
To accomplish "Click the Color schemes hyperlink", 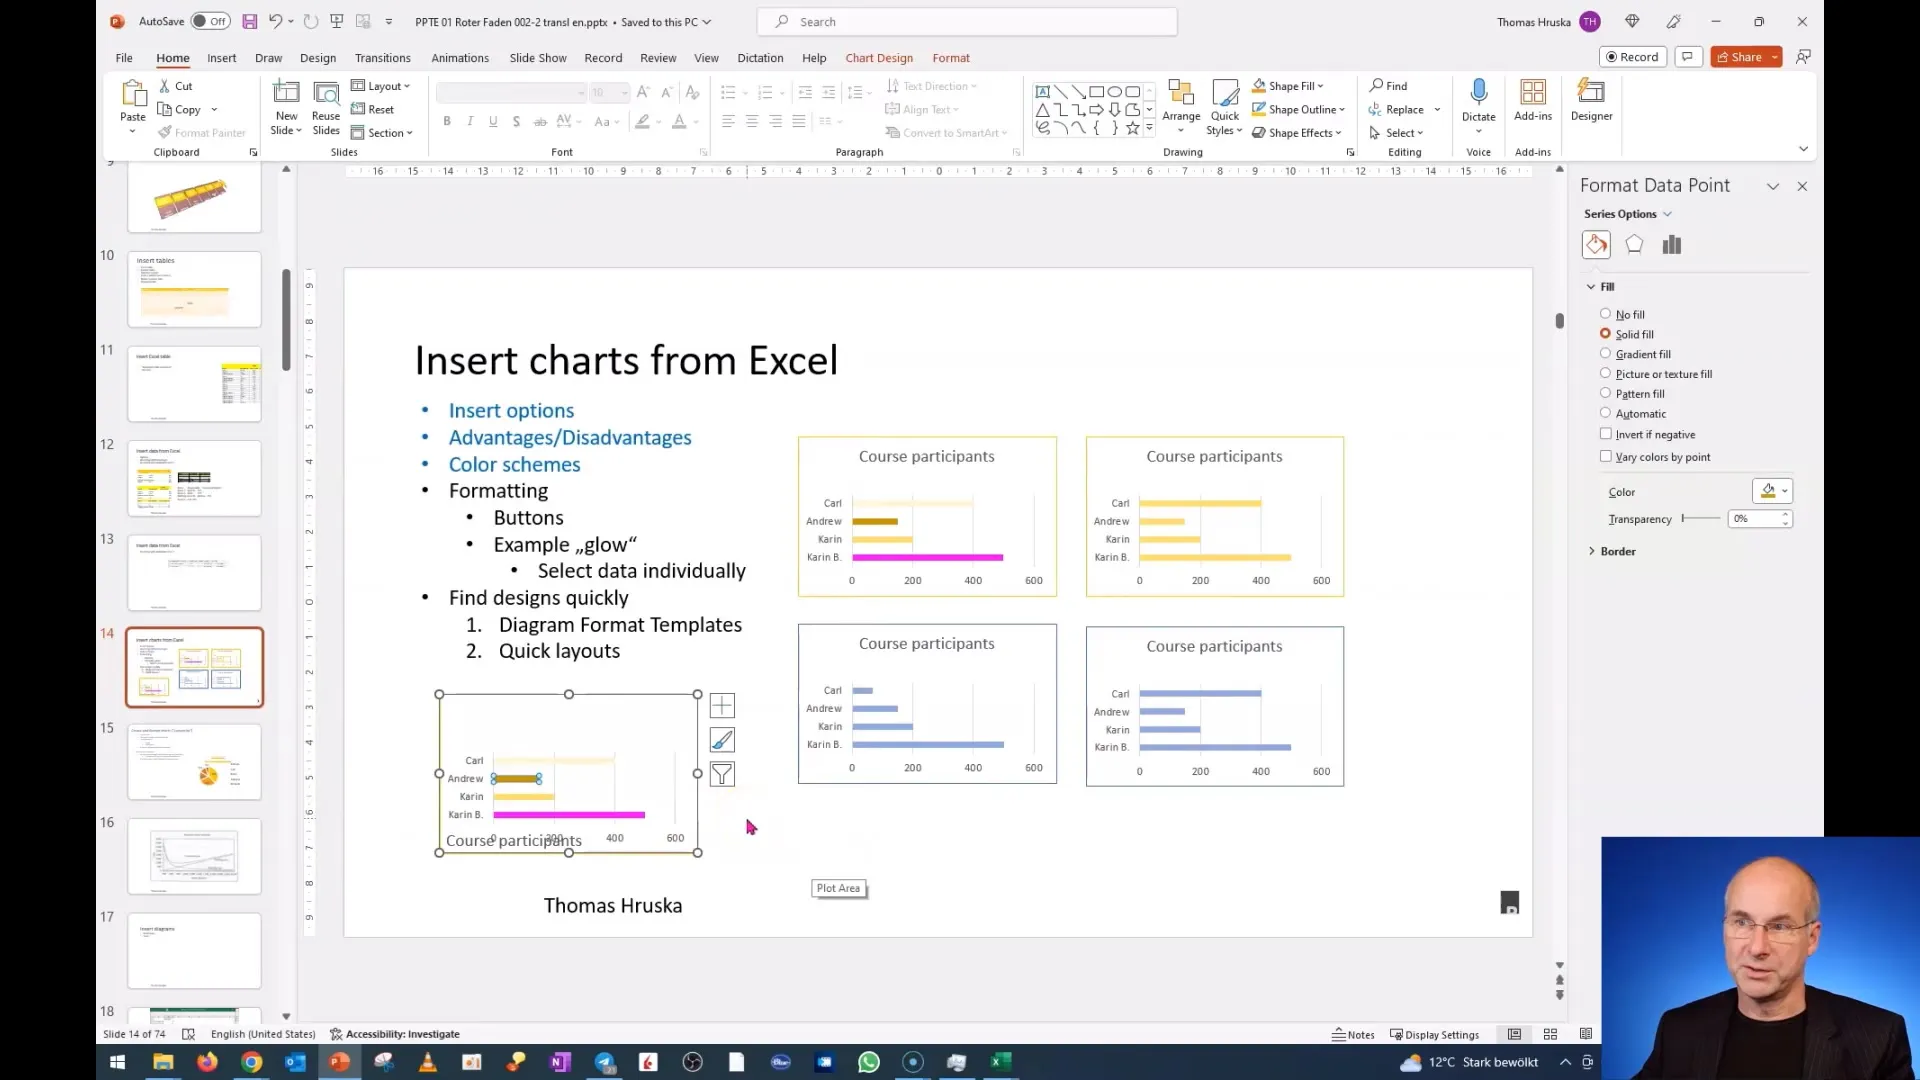I will 513,463.
